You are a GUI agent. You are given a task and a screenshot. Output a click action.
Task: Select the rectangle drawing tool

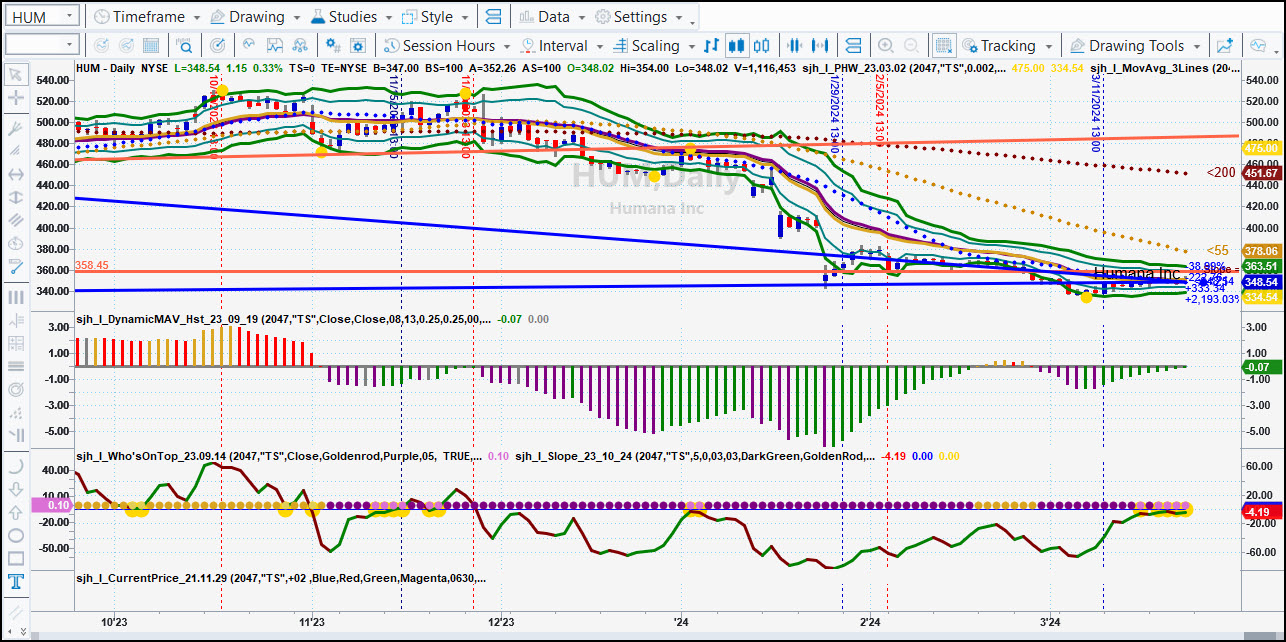[15, 559]
